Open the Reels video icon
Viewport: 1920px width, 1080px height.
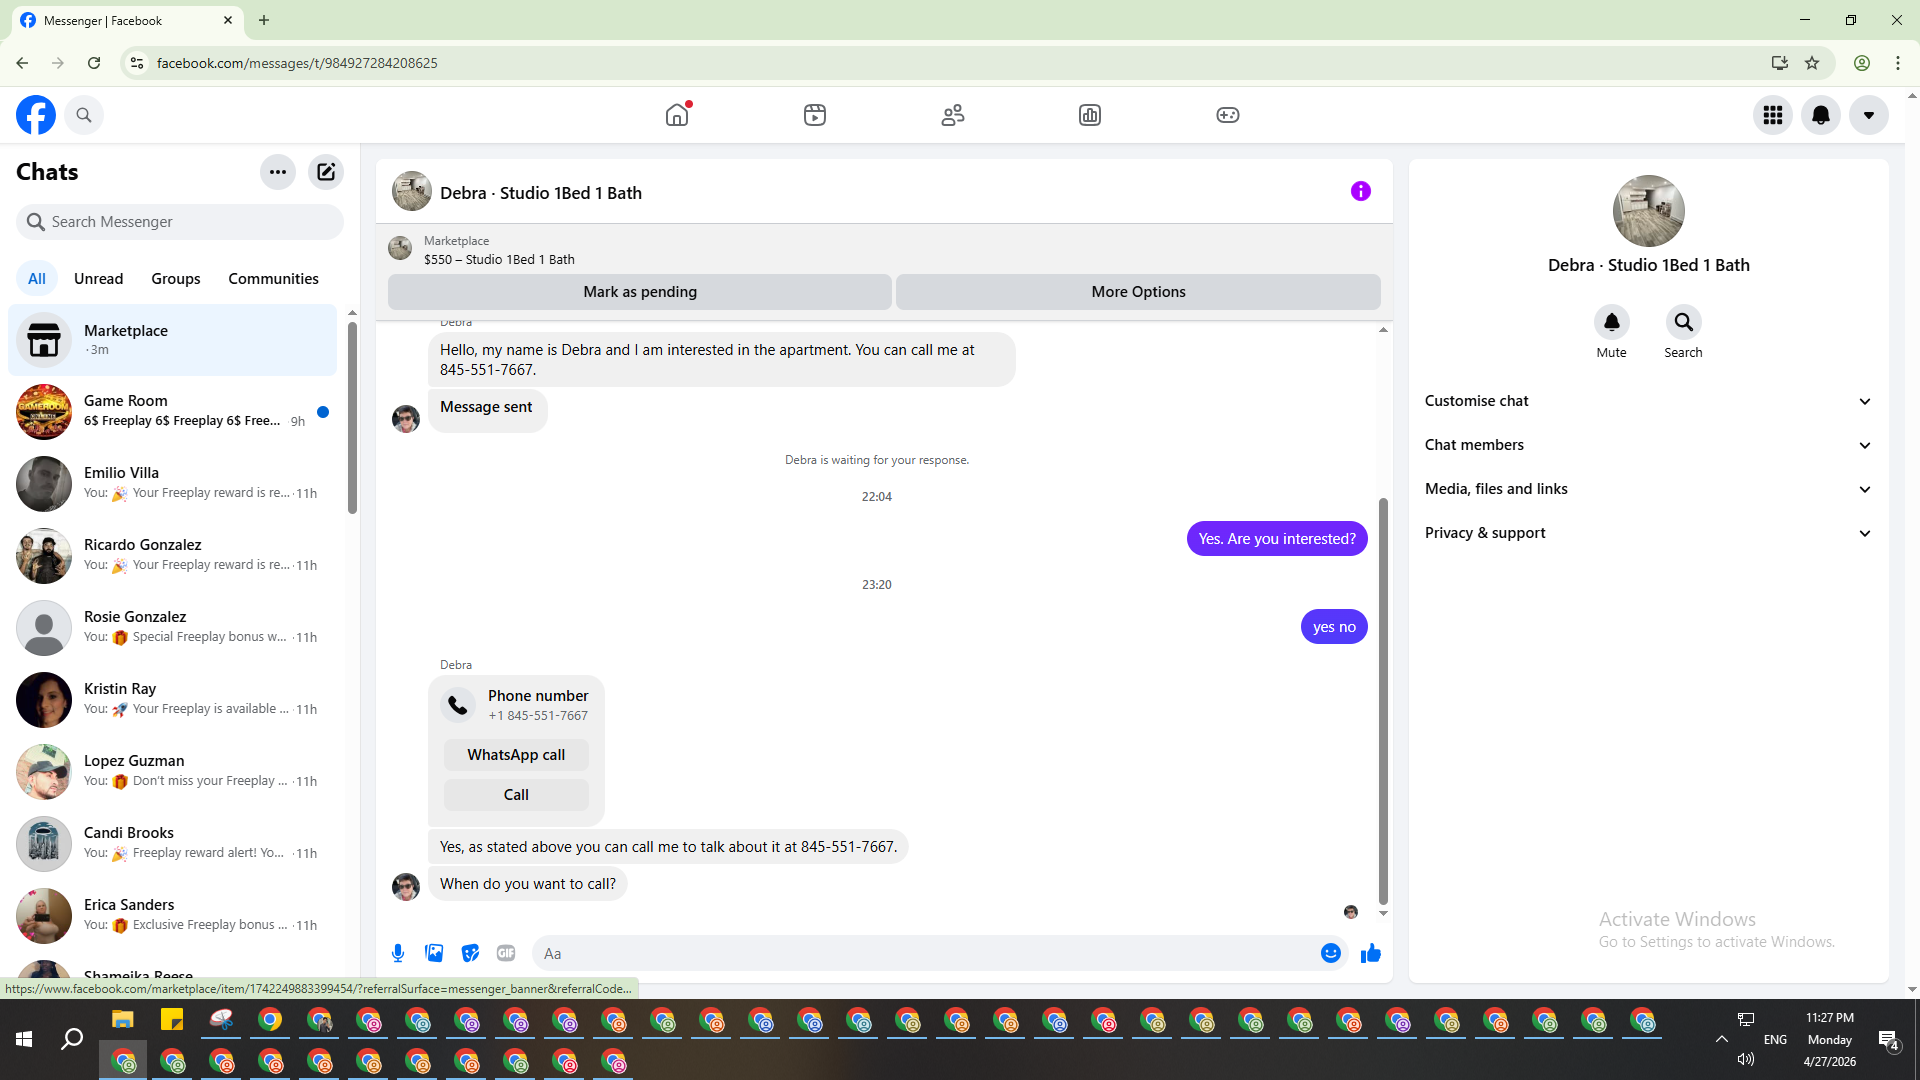(815, 115)
